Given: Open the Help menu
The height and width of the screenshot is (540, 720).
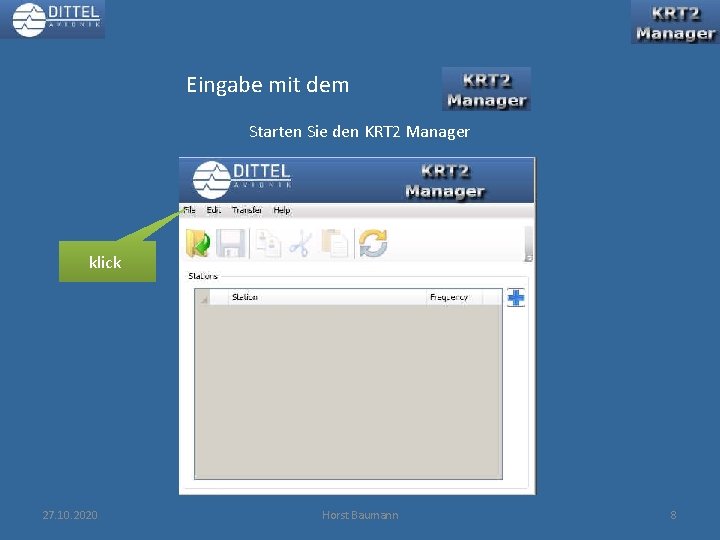Looking at the screenshot, I should pos(282,210).
